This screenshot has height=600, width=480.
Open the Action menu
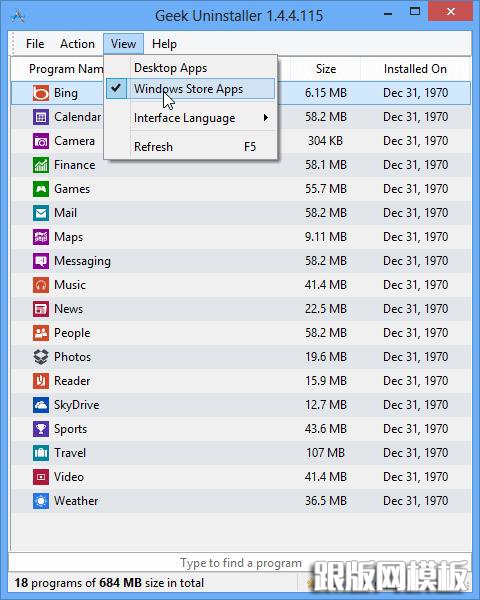point(77,44)
